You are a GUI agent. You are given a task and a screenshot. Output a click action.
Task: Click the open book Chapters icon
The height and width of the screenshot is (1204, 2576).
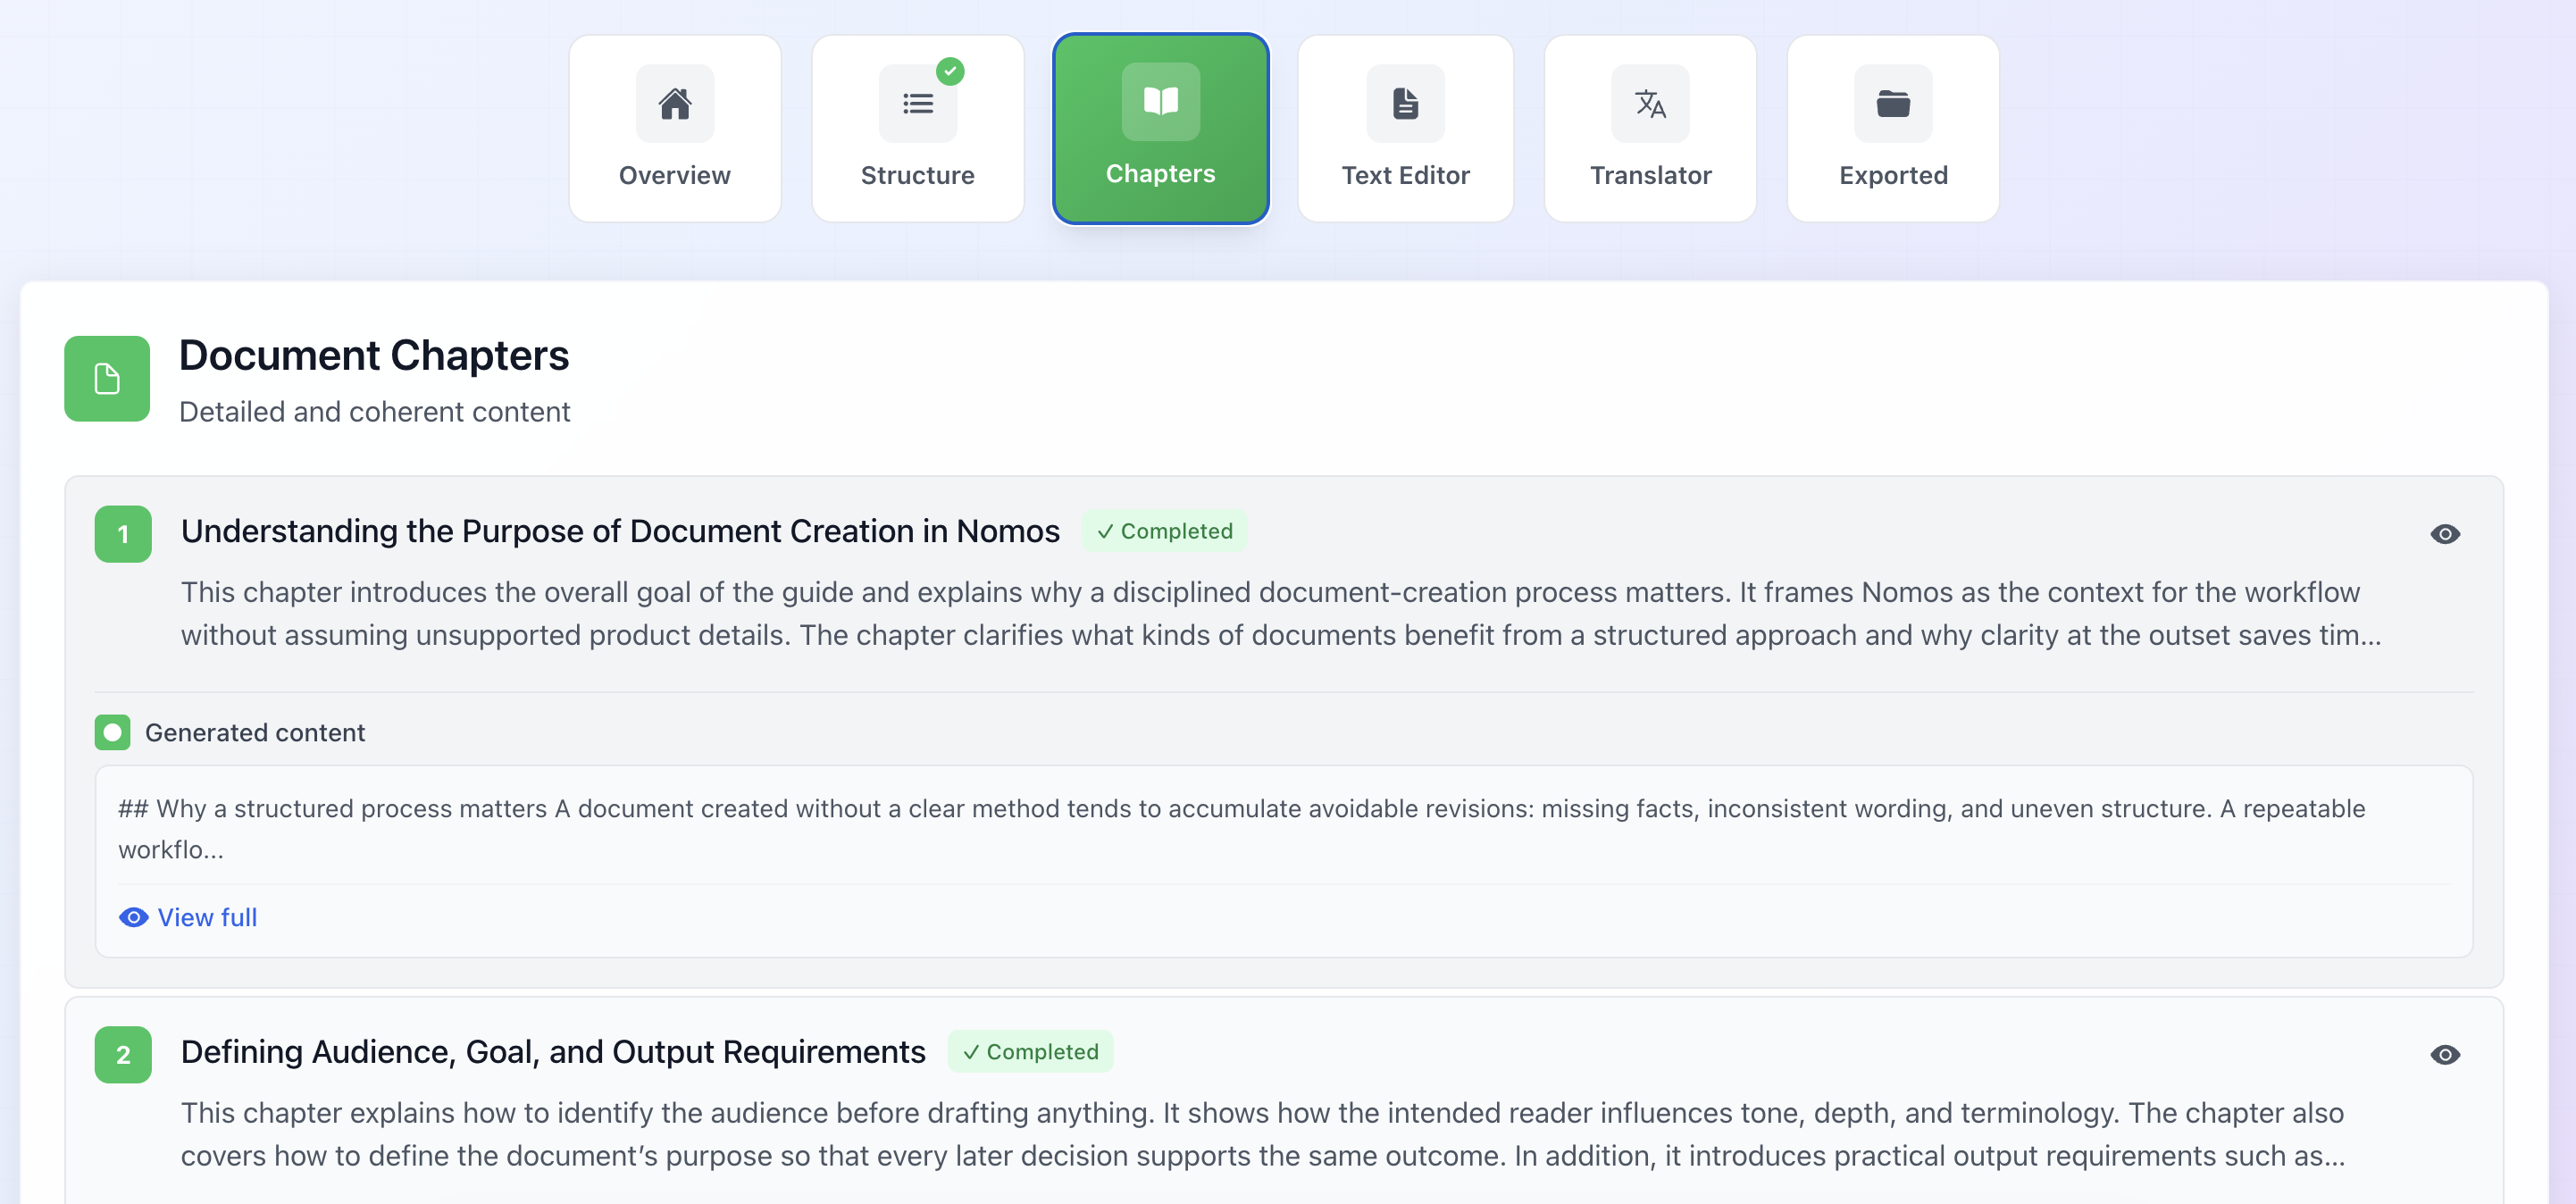coord(1161,101)
